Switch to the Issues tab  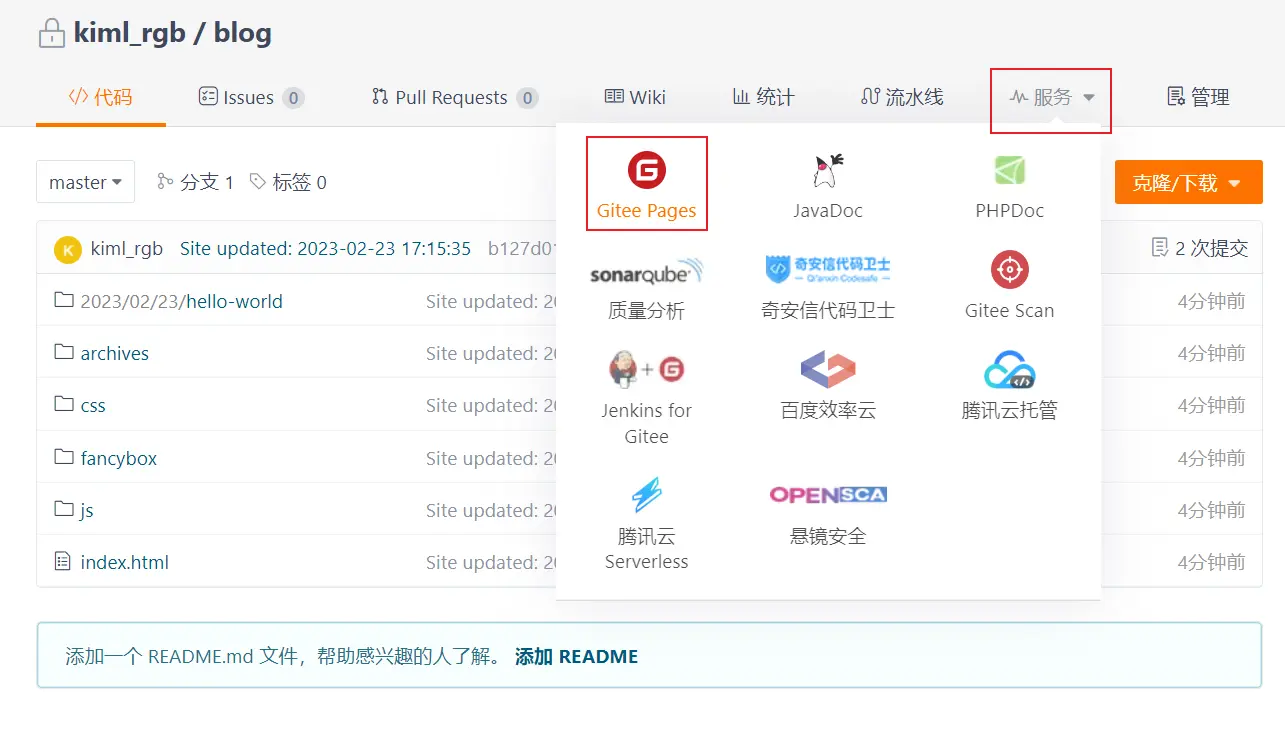point(250,98)
